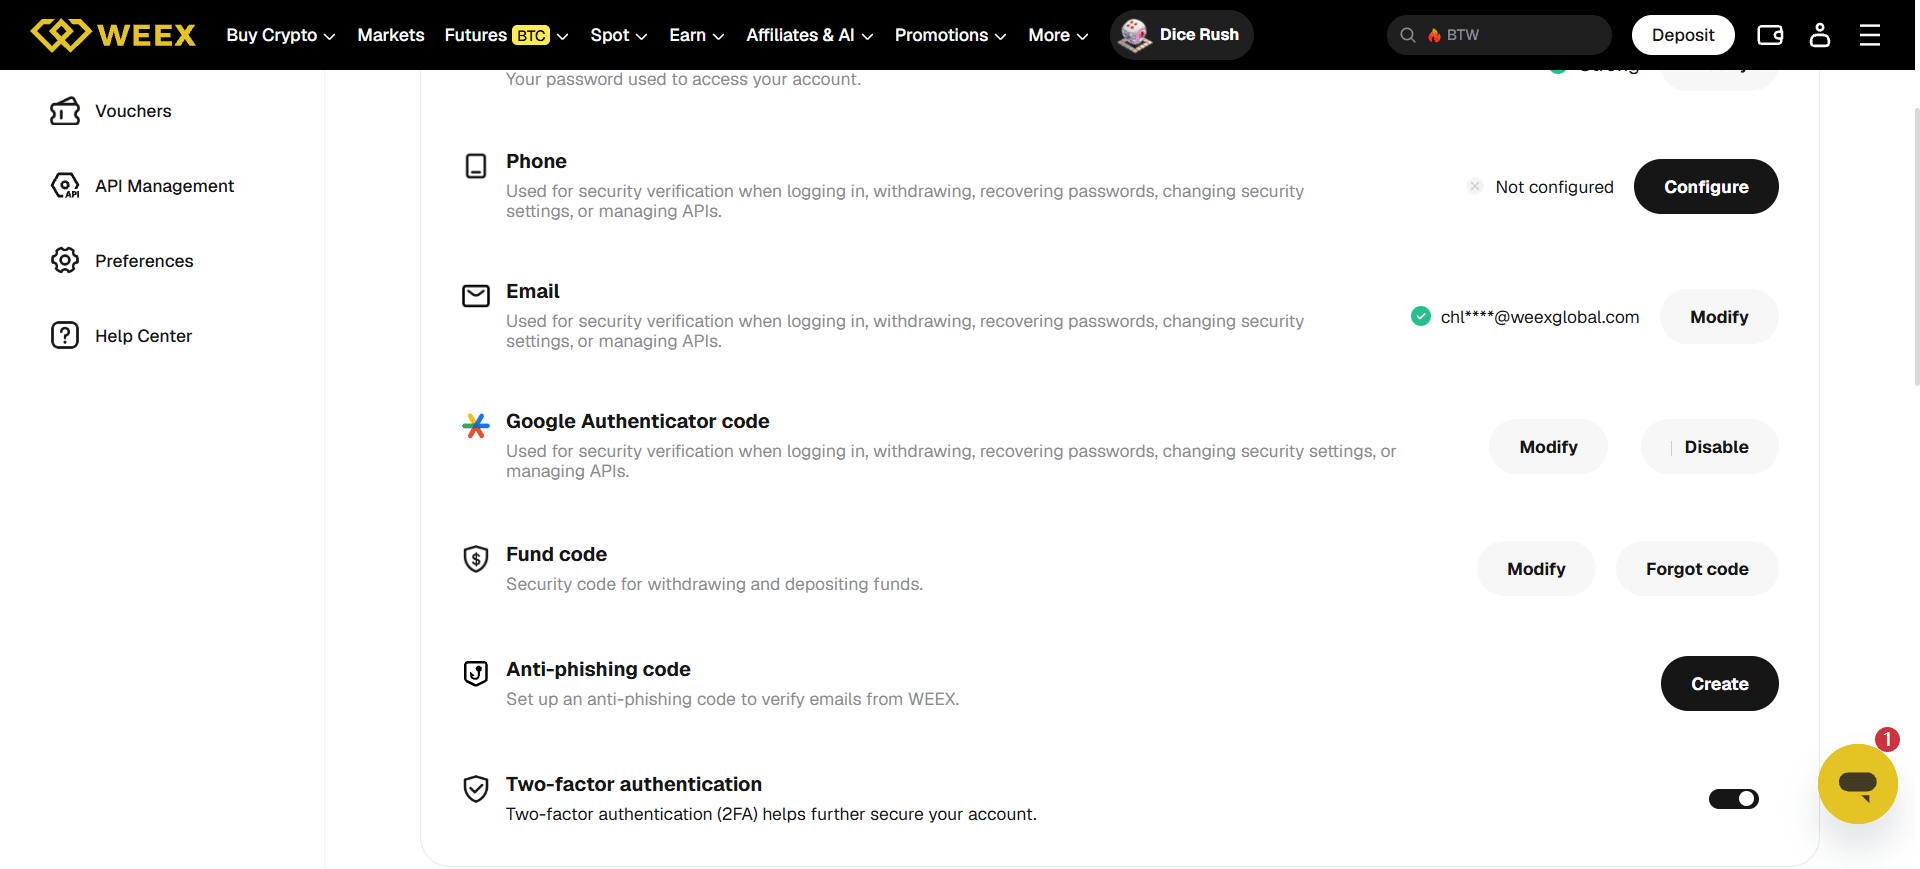Open the user profile icon

pos(1820,35)
